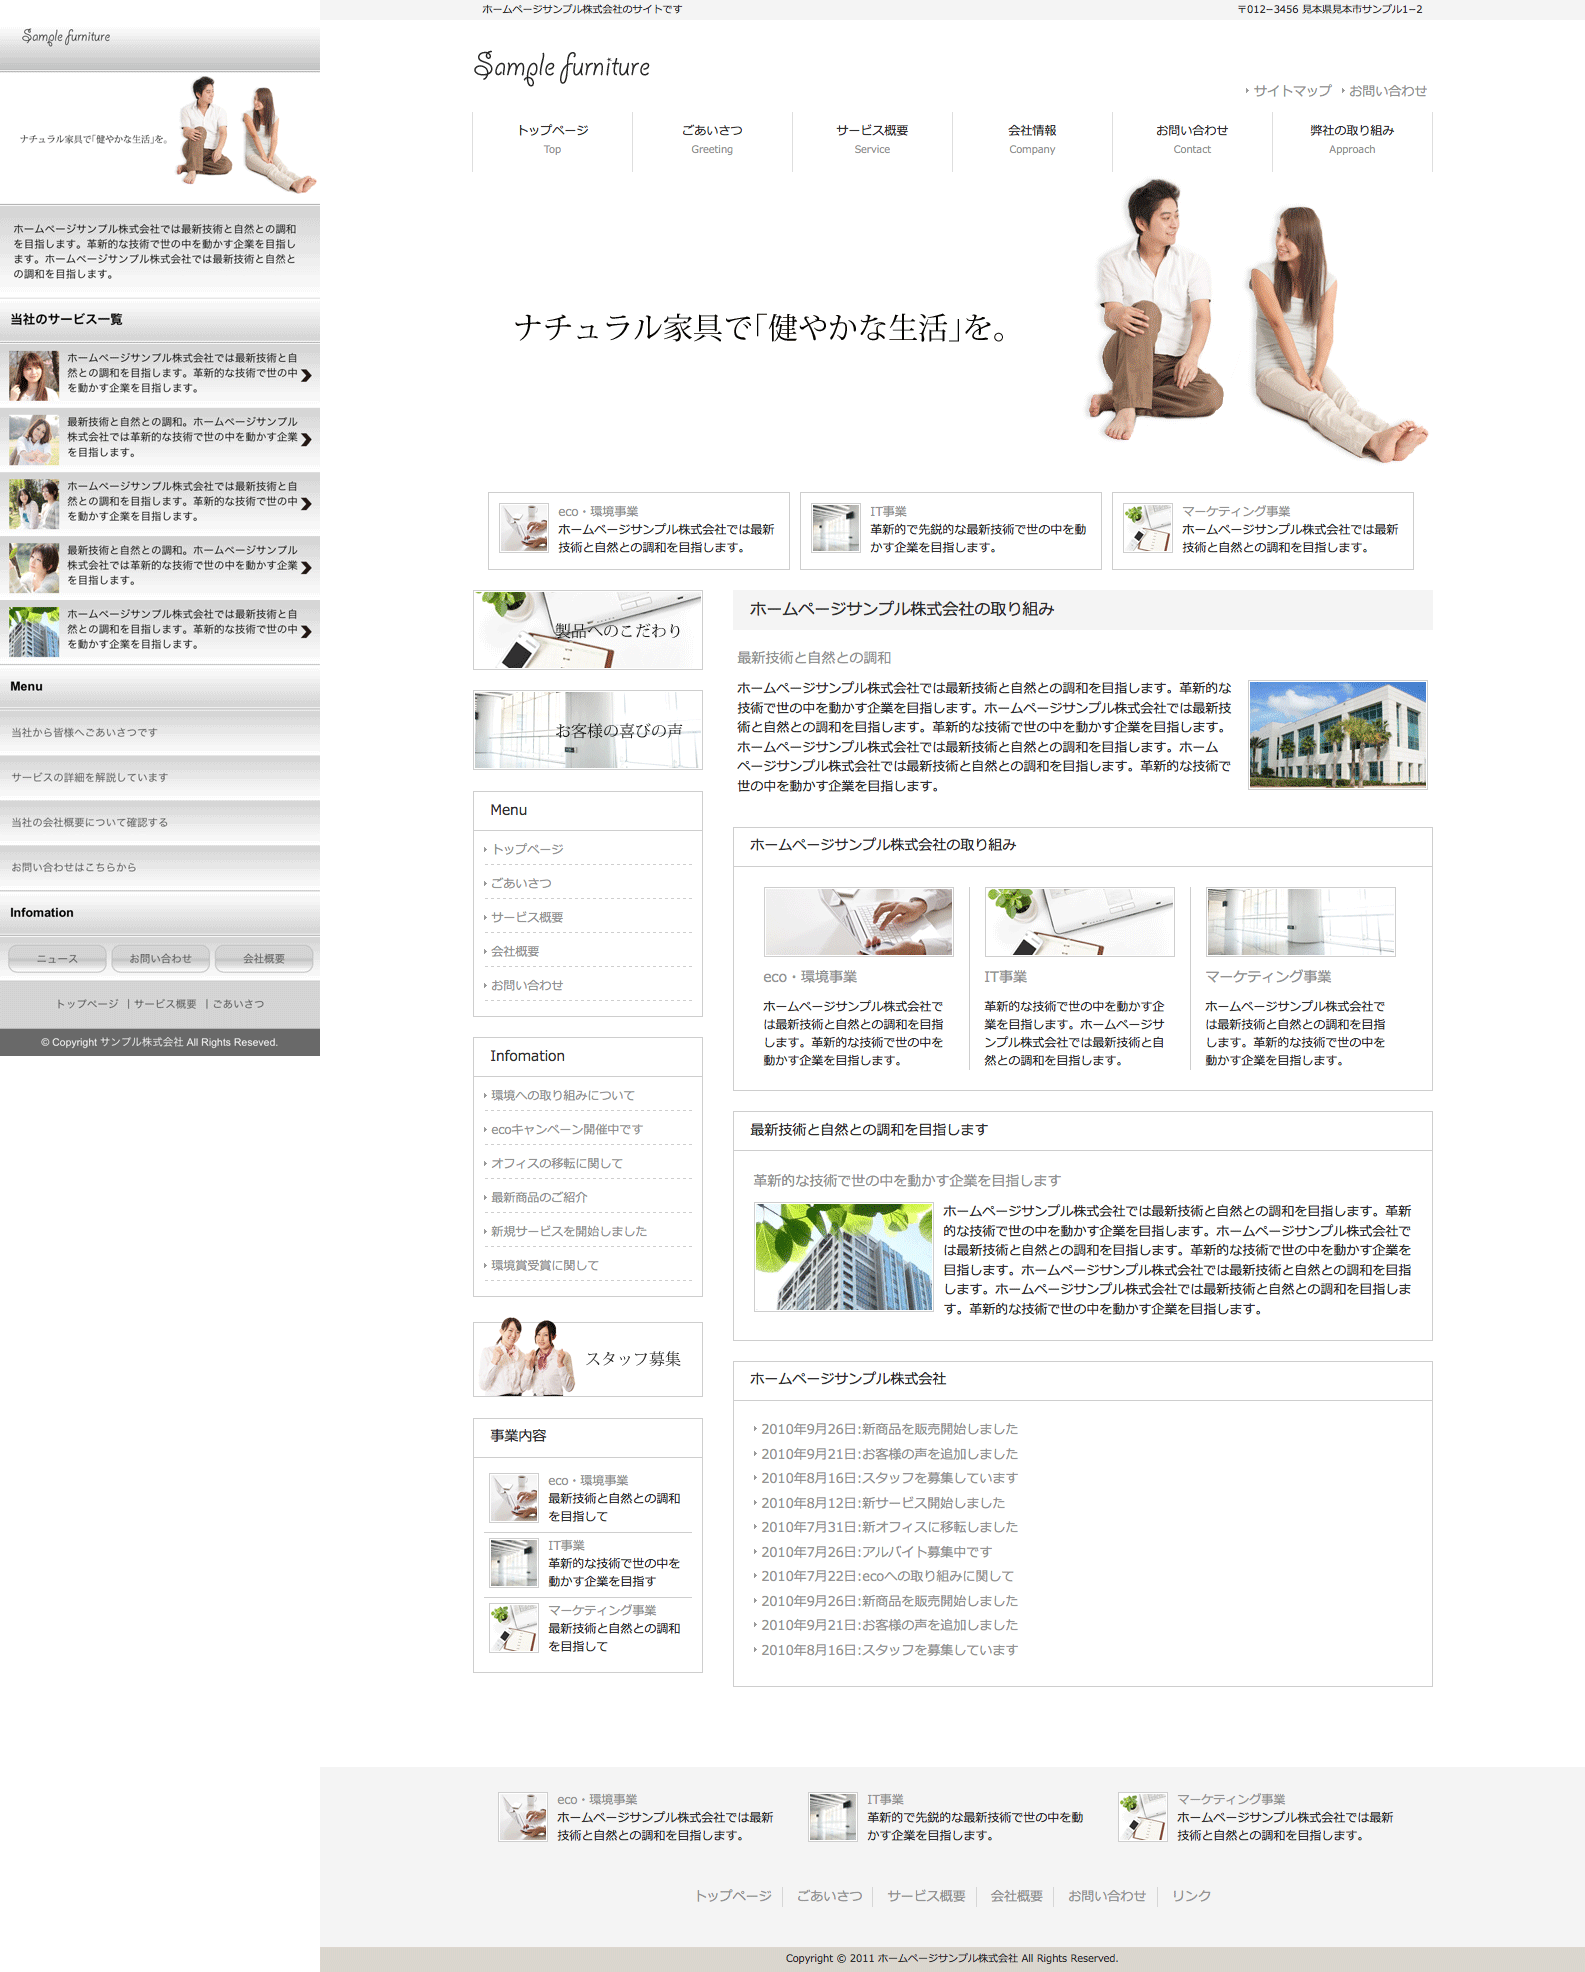Click the green leaves and skyscraper image

[843, 1256]
